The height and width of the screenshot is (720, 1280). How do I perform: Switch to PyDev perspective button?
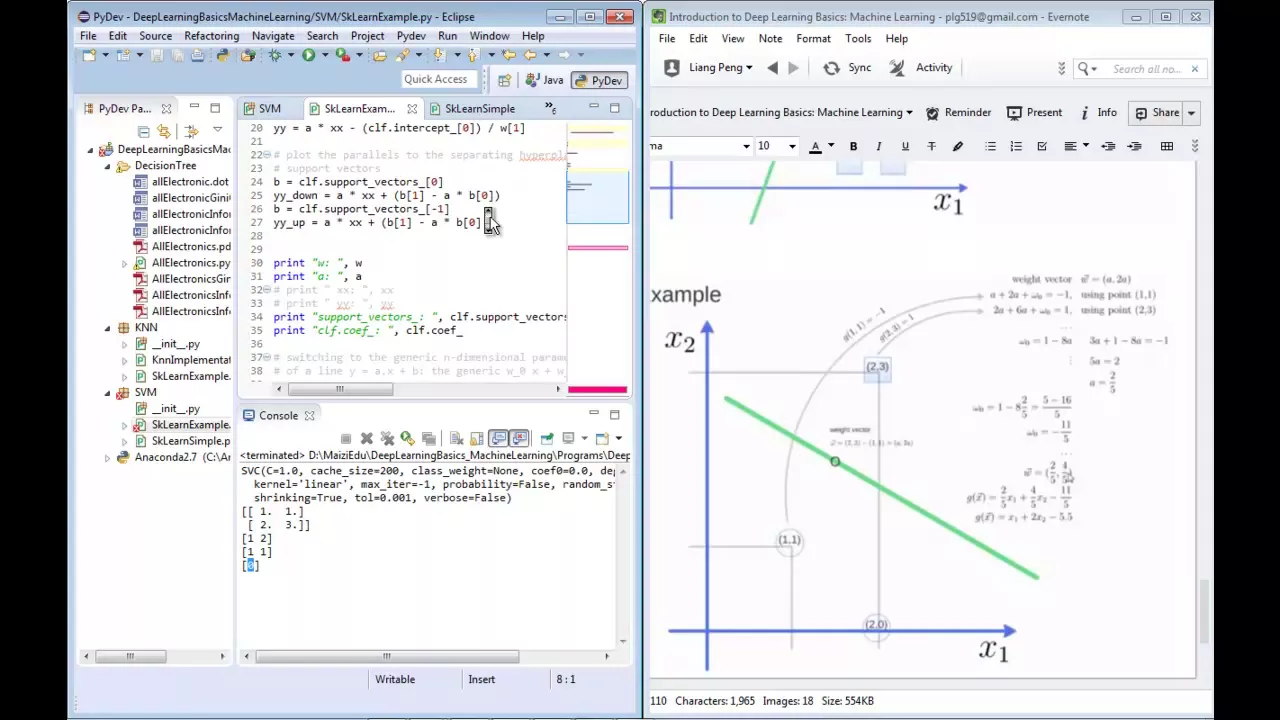click(598, 81)
